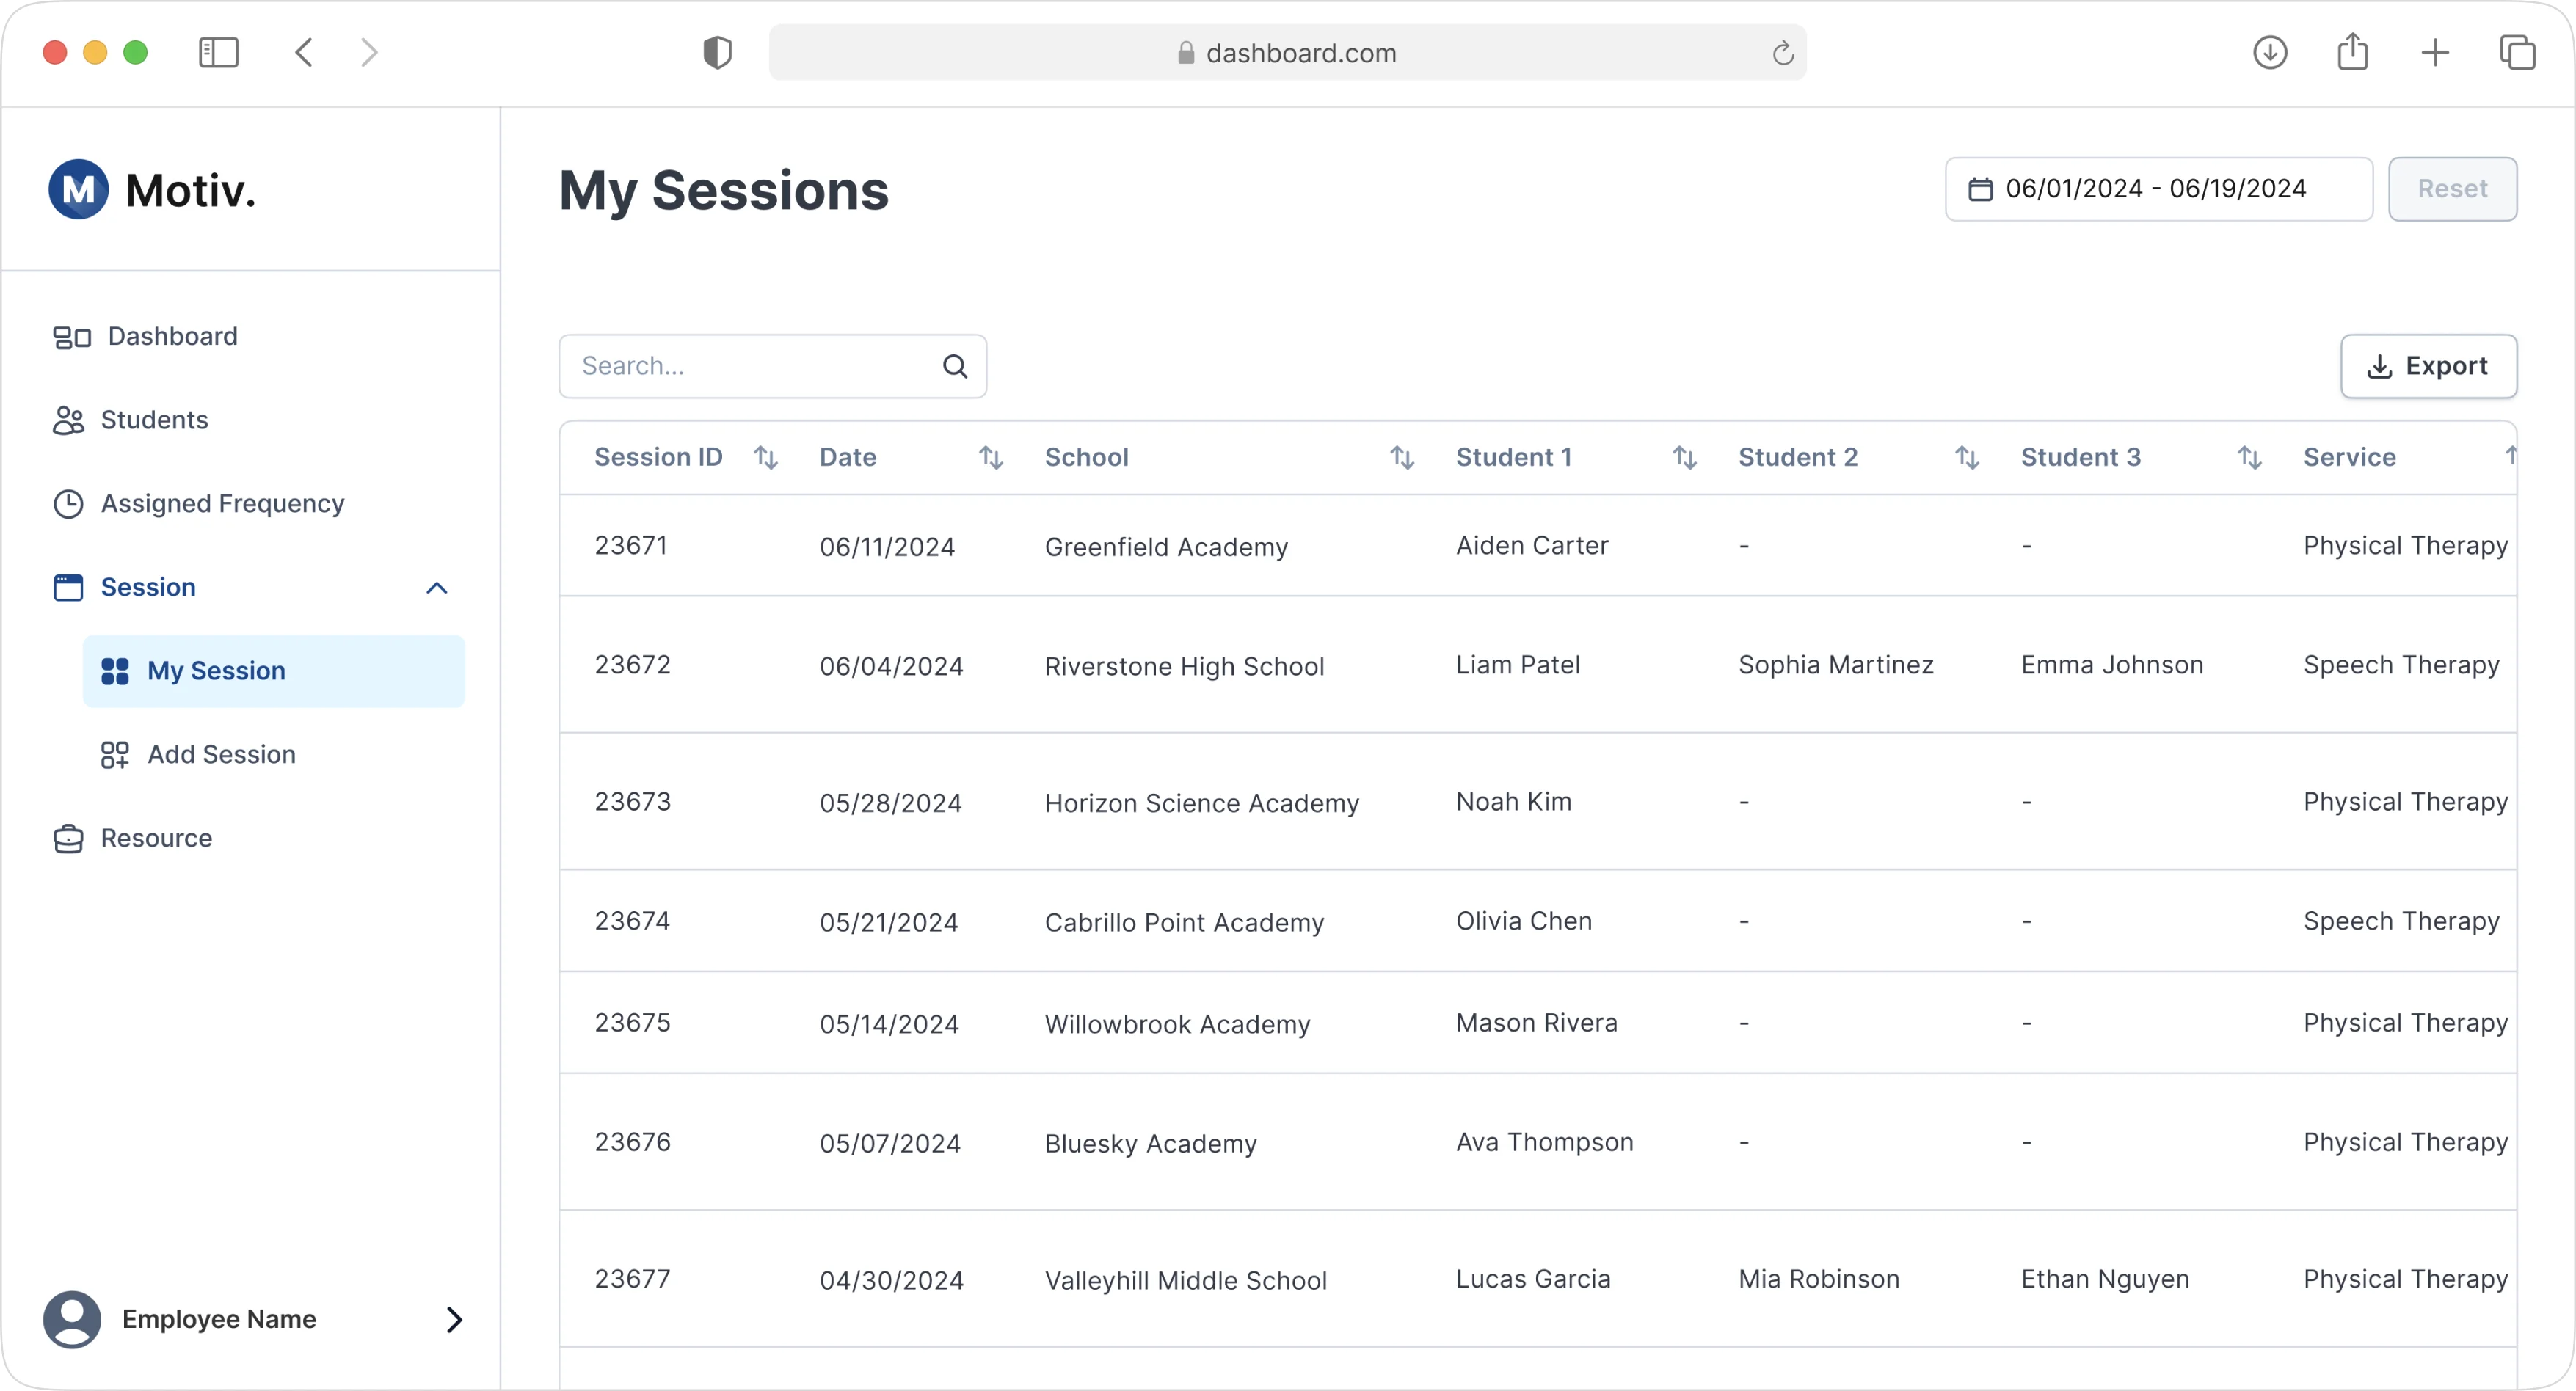Expand the Employee Name profile expander
The image size is (2576, 1391).
tap(454, 1319)
